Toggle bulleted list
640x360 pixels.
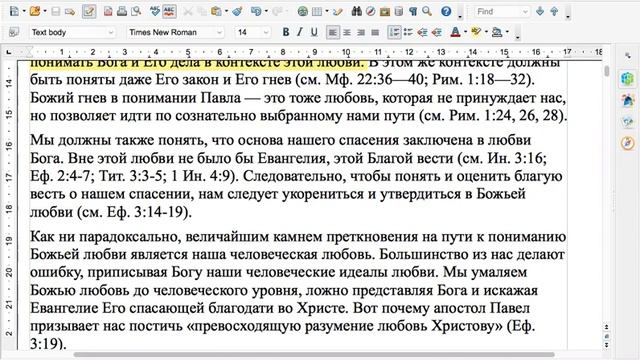coord(408,32)
